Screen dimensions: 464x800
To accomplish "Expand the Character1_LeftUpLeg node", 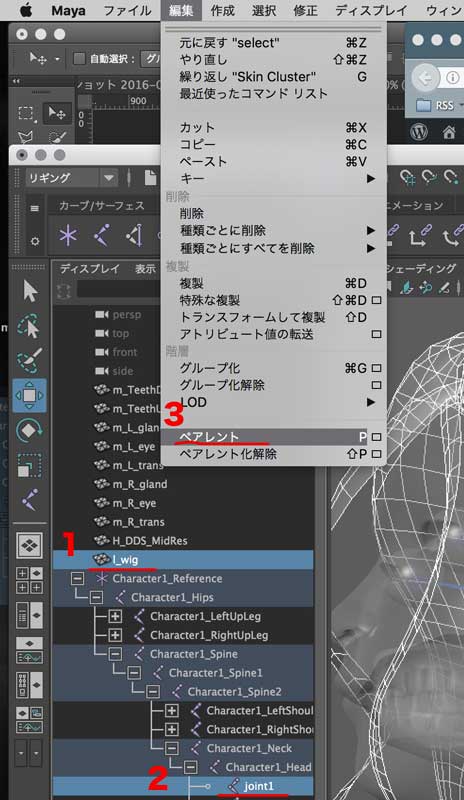I will (115, 616).
